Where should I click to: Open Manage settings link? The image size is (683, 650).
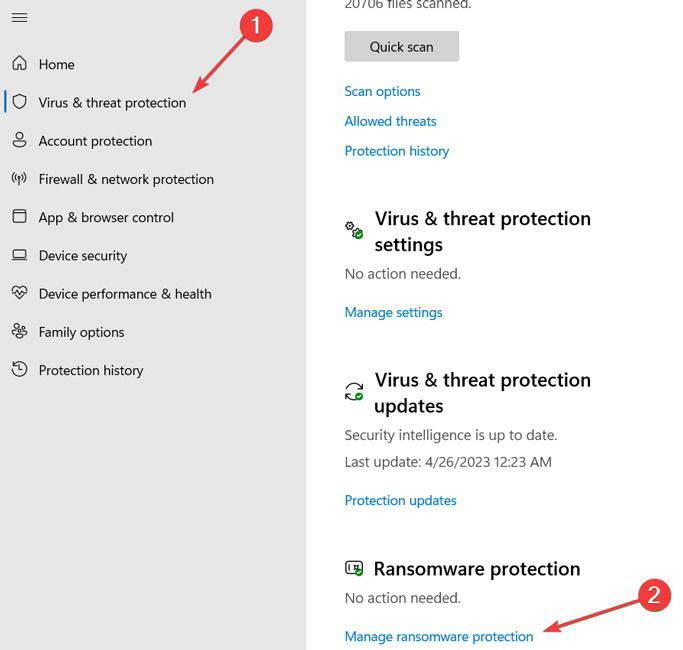[393, 312]
